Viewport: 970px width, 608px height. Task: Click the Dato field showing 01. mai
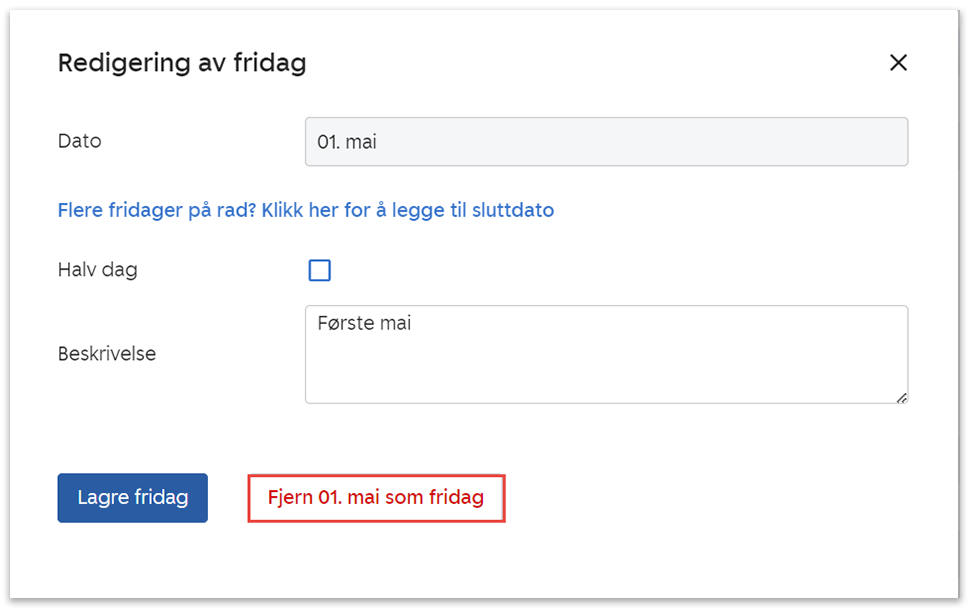606,142
